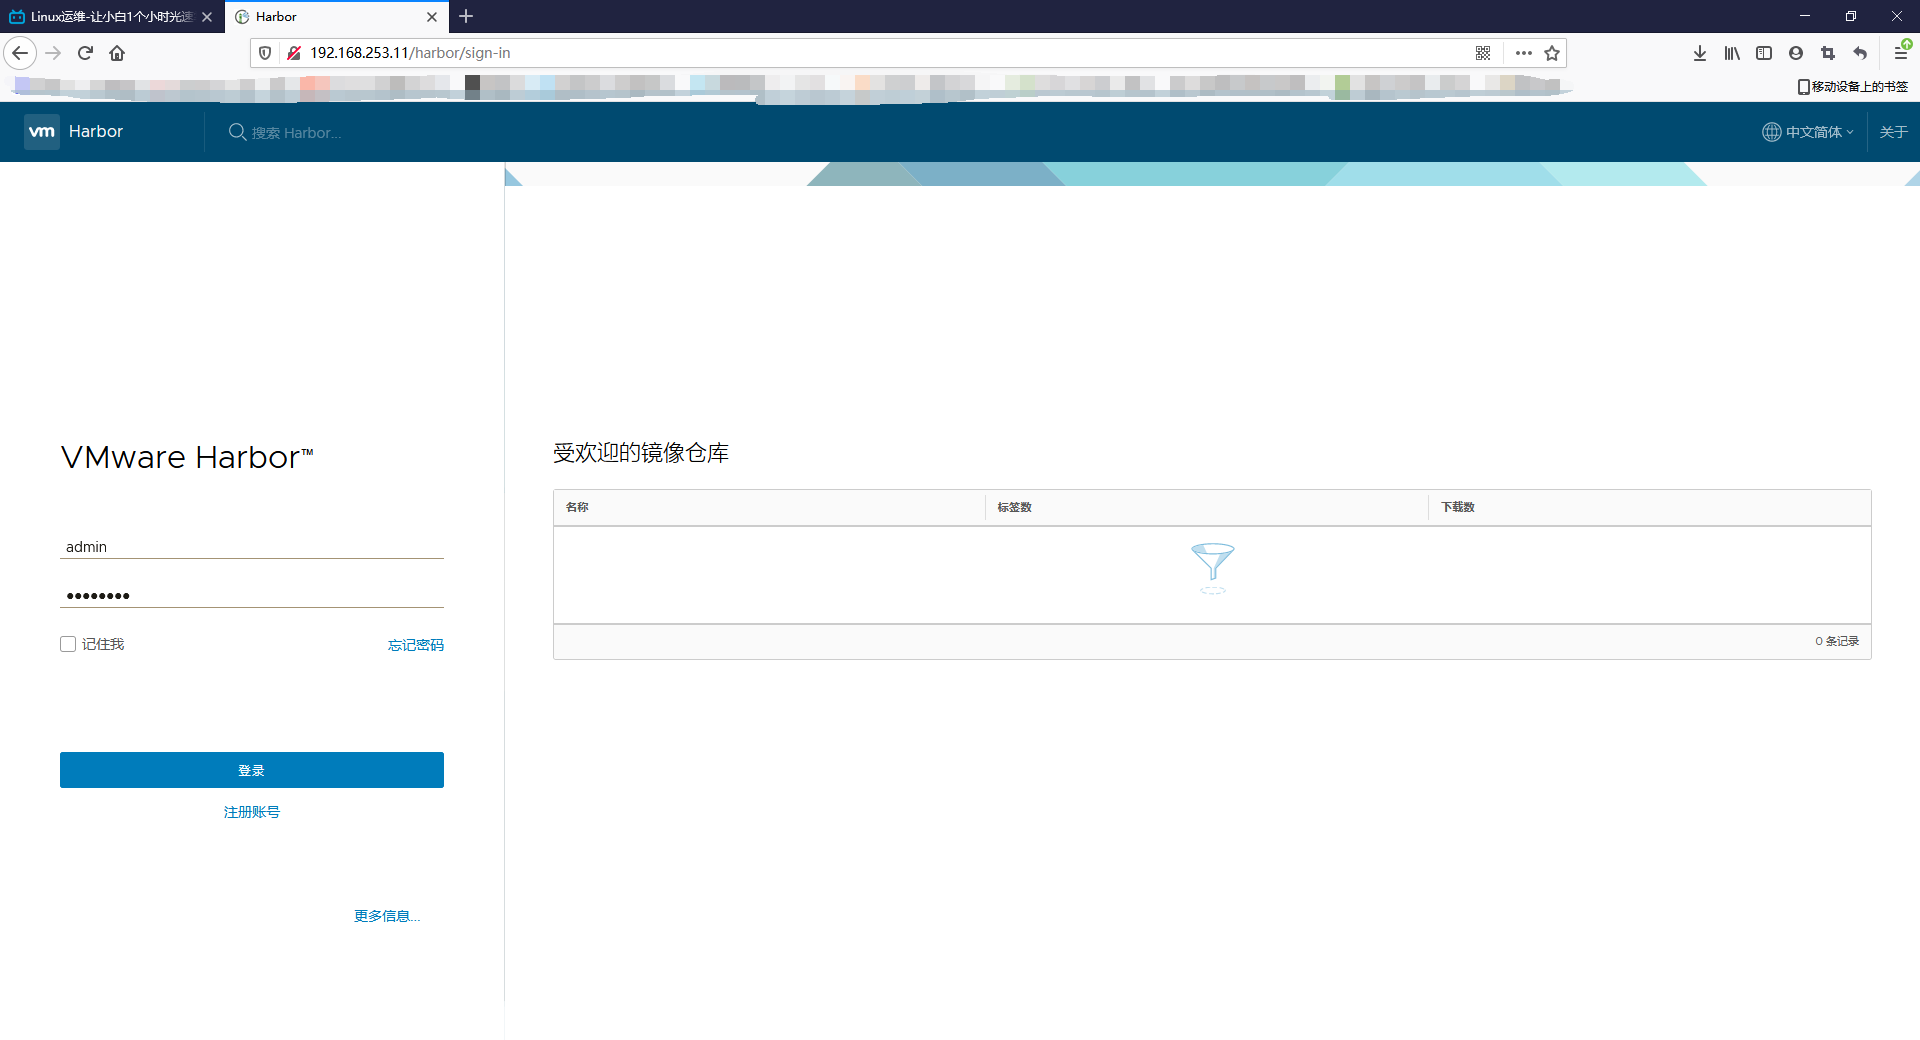
Task: Open the browser library icon
Action: pos(1732,53)
